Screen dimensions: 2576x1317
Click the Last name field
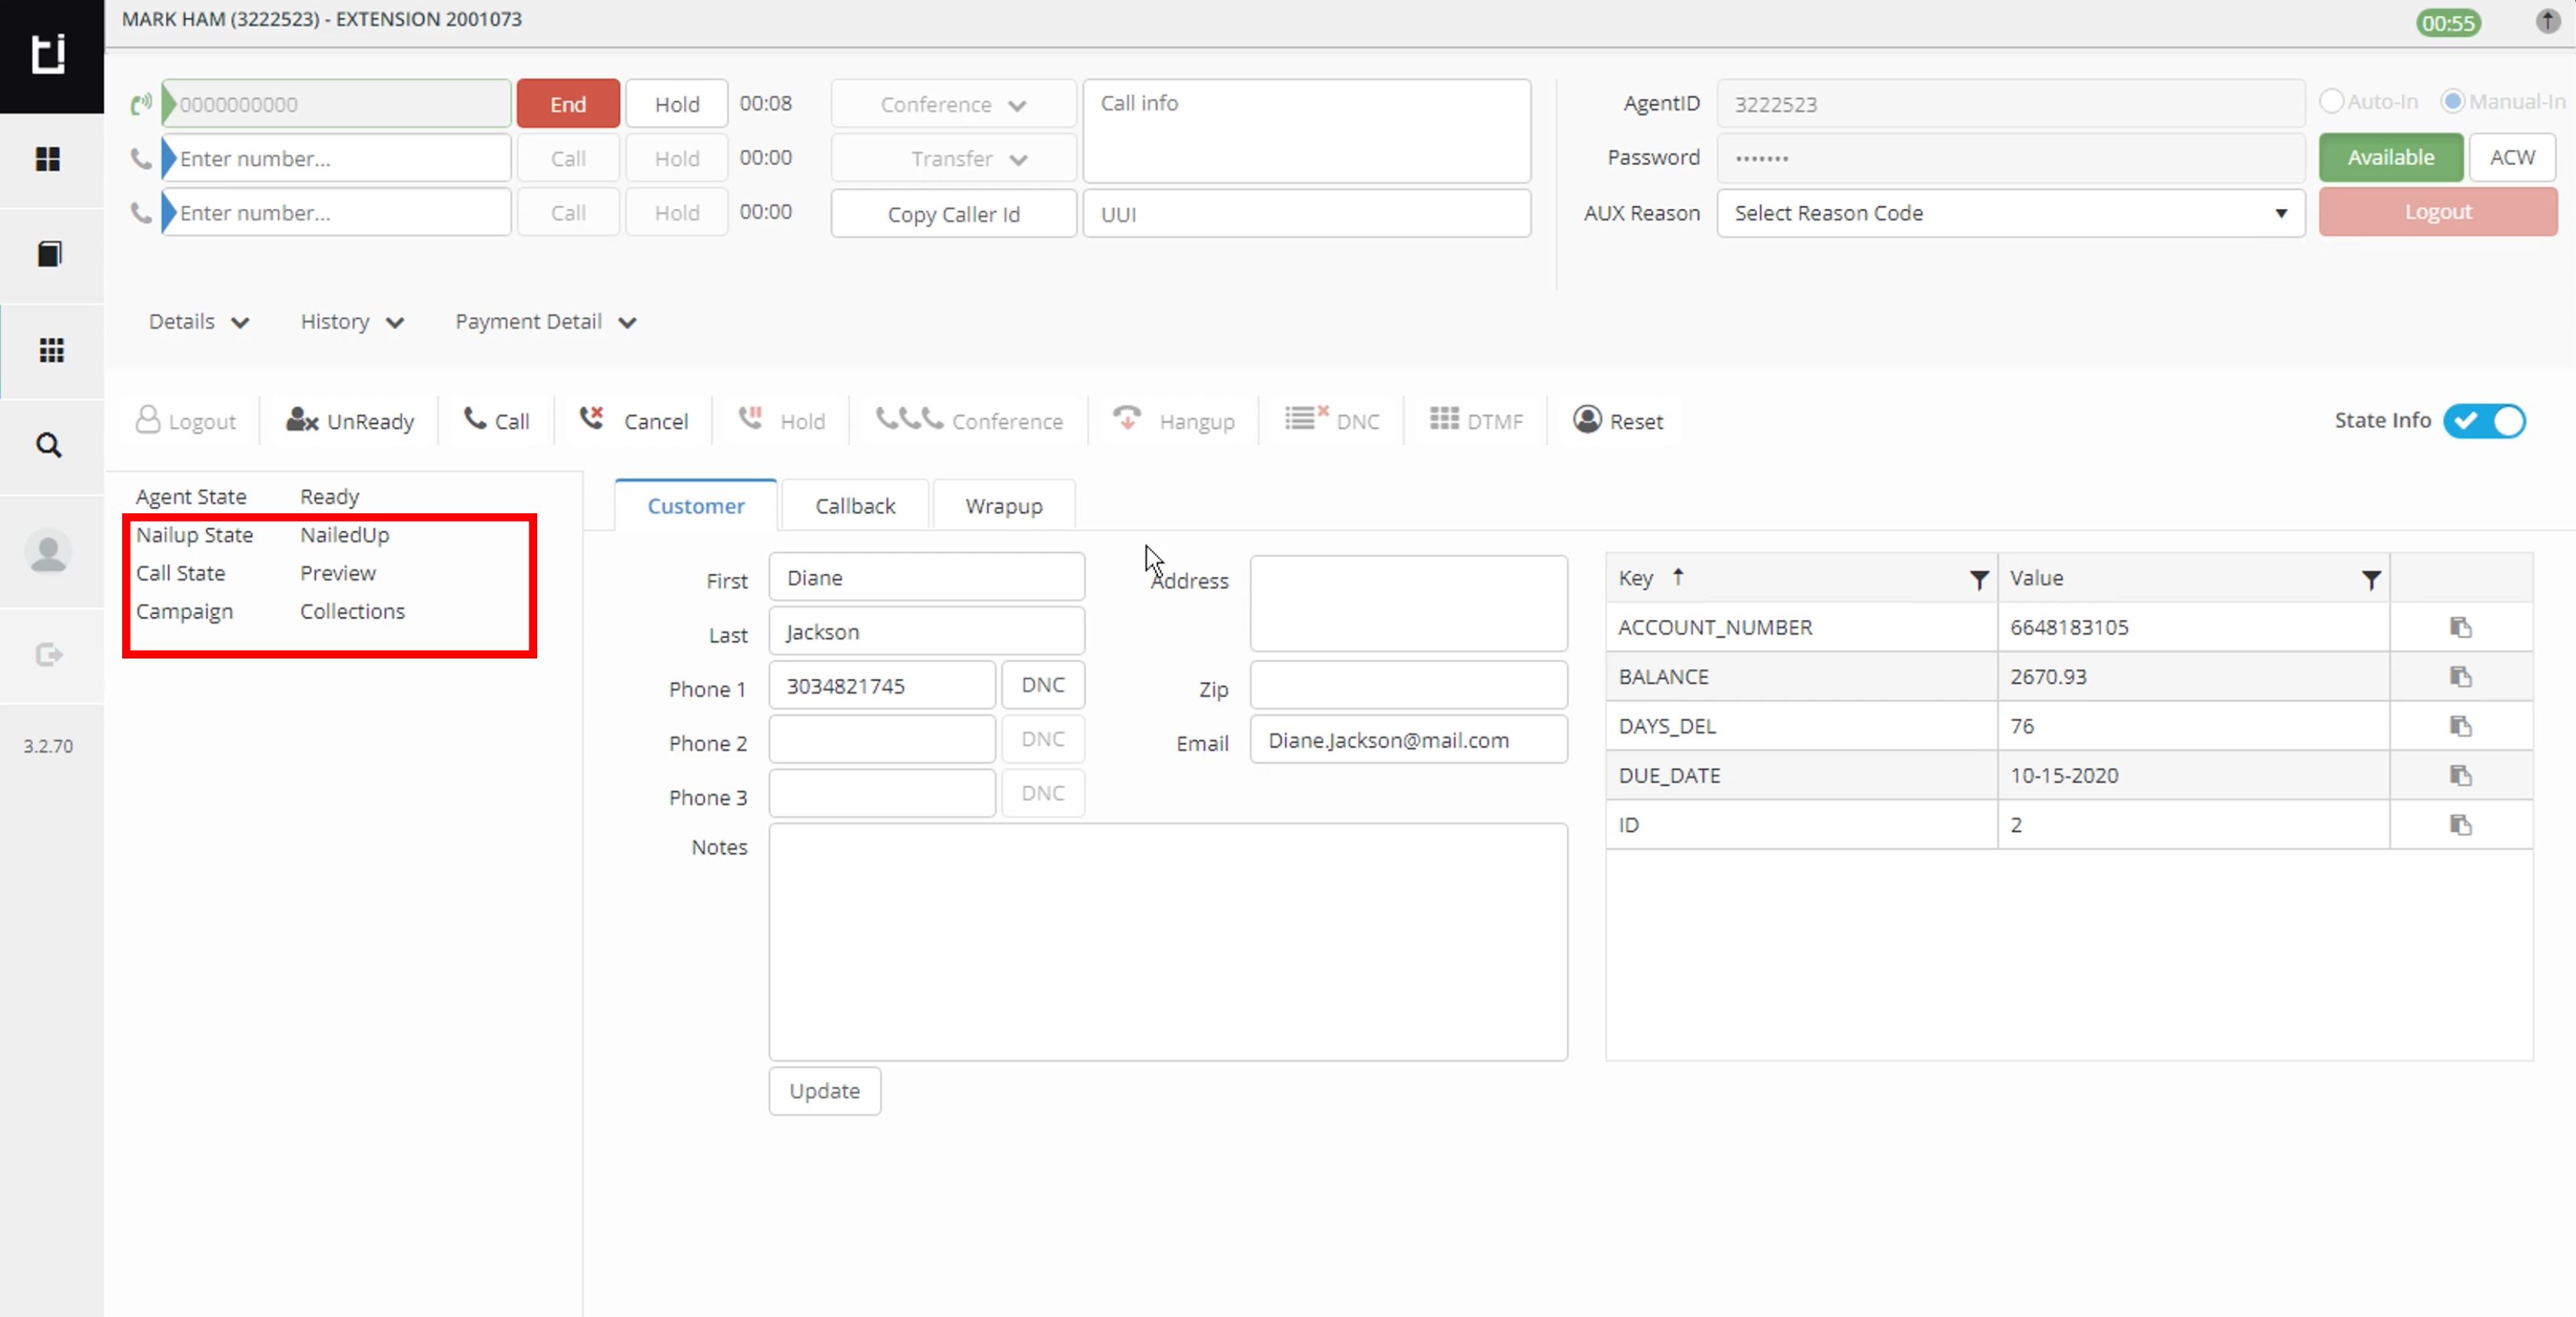click(x=926, y=631)
